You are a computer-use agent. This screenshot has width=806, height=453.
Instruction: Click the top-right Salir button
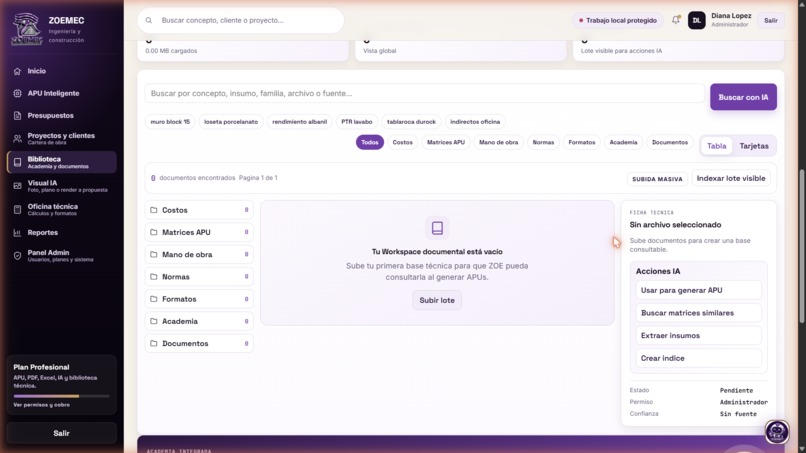[771, 21]
